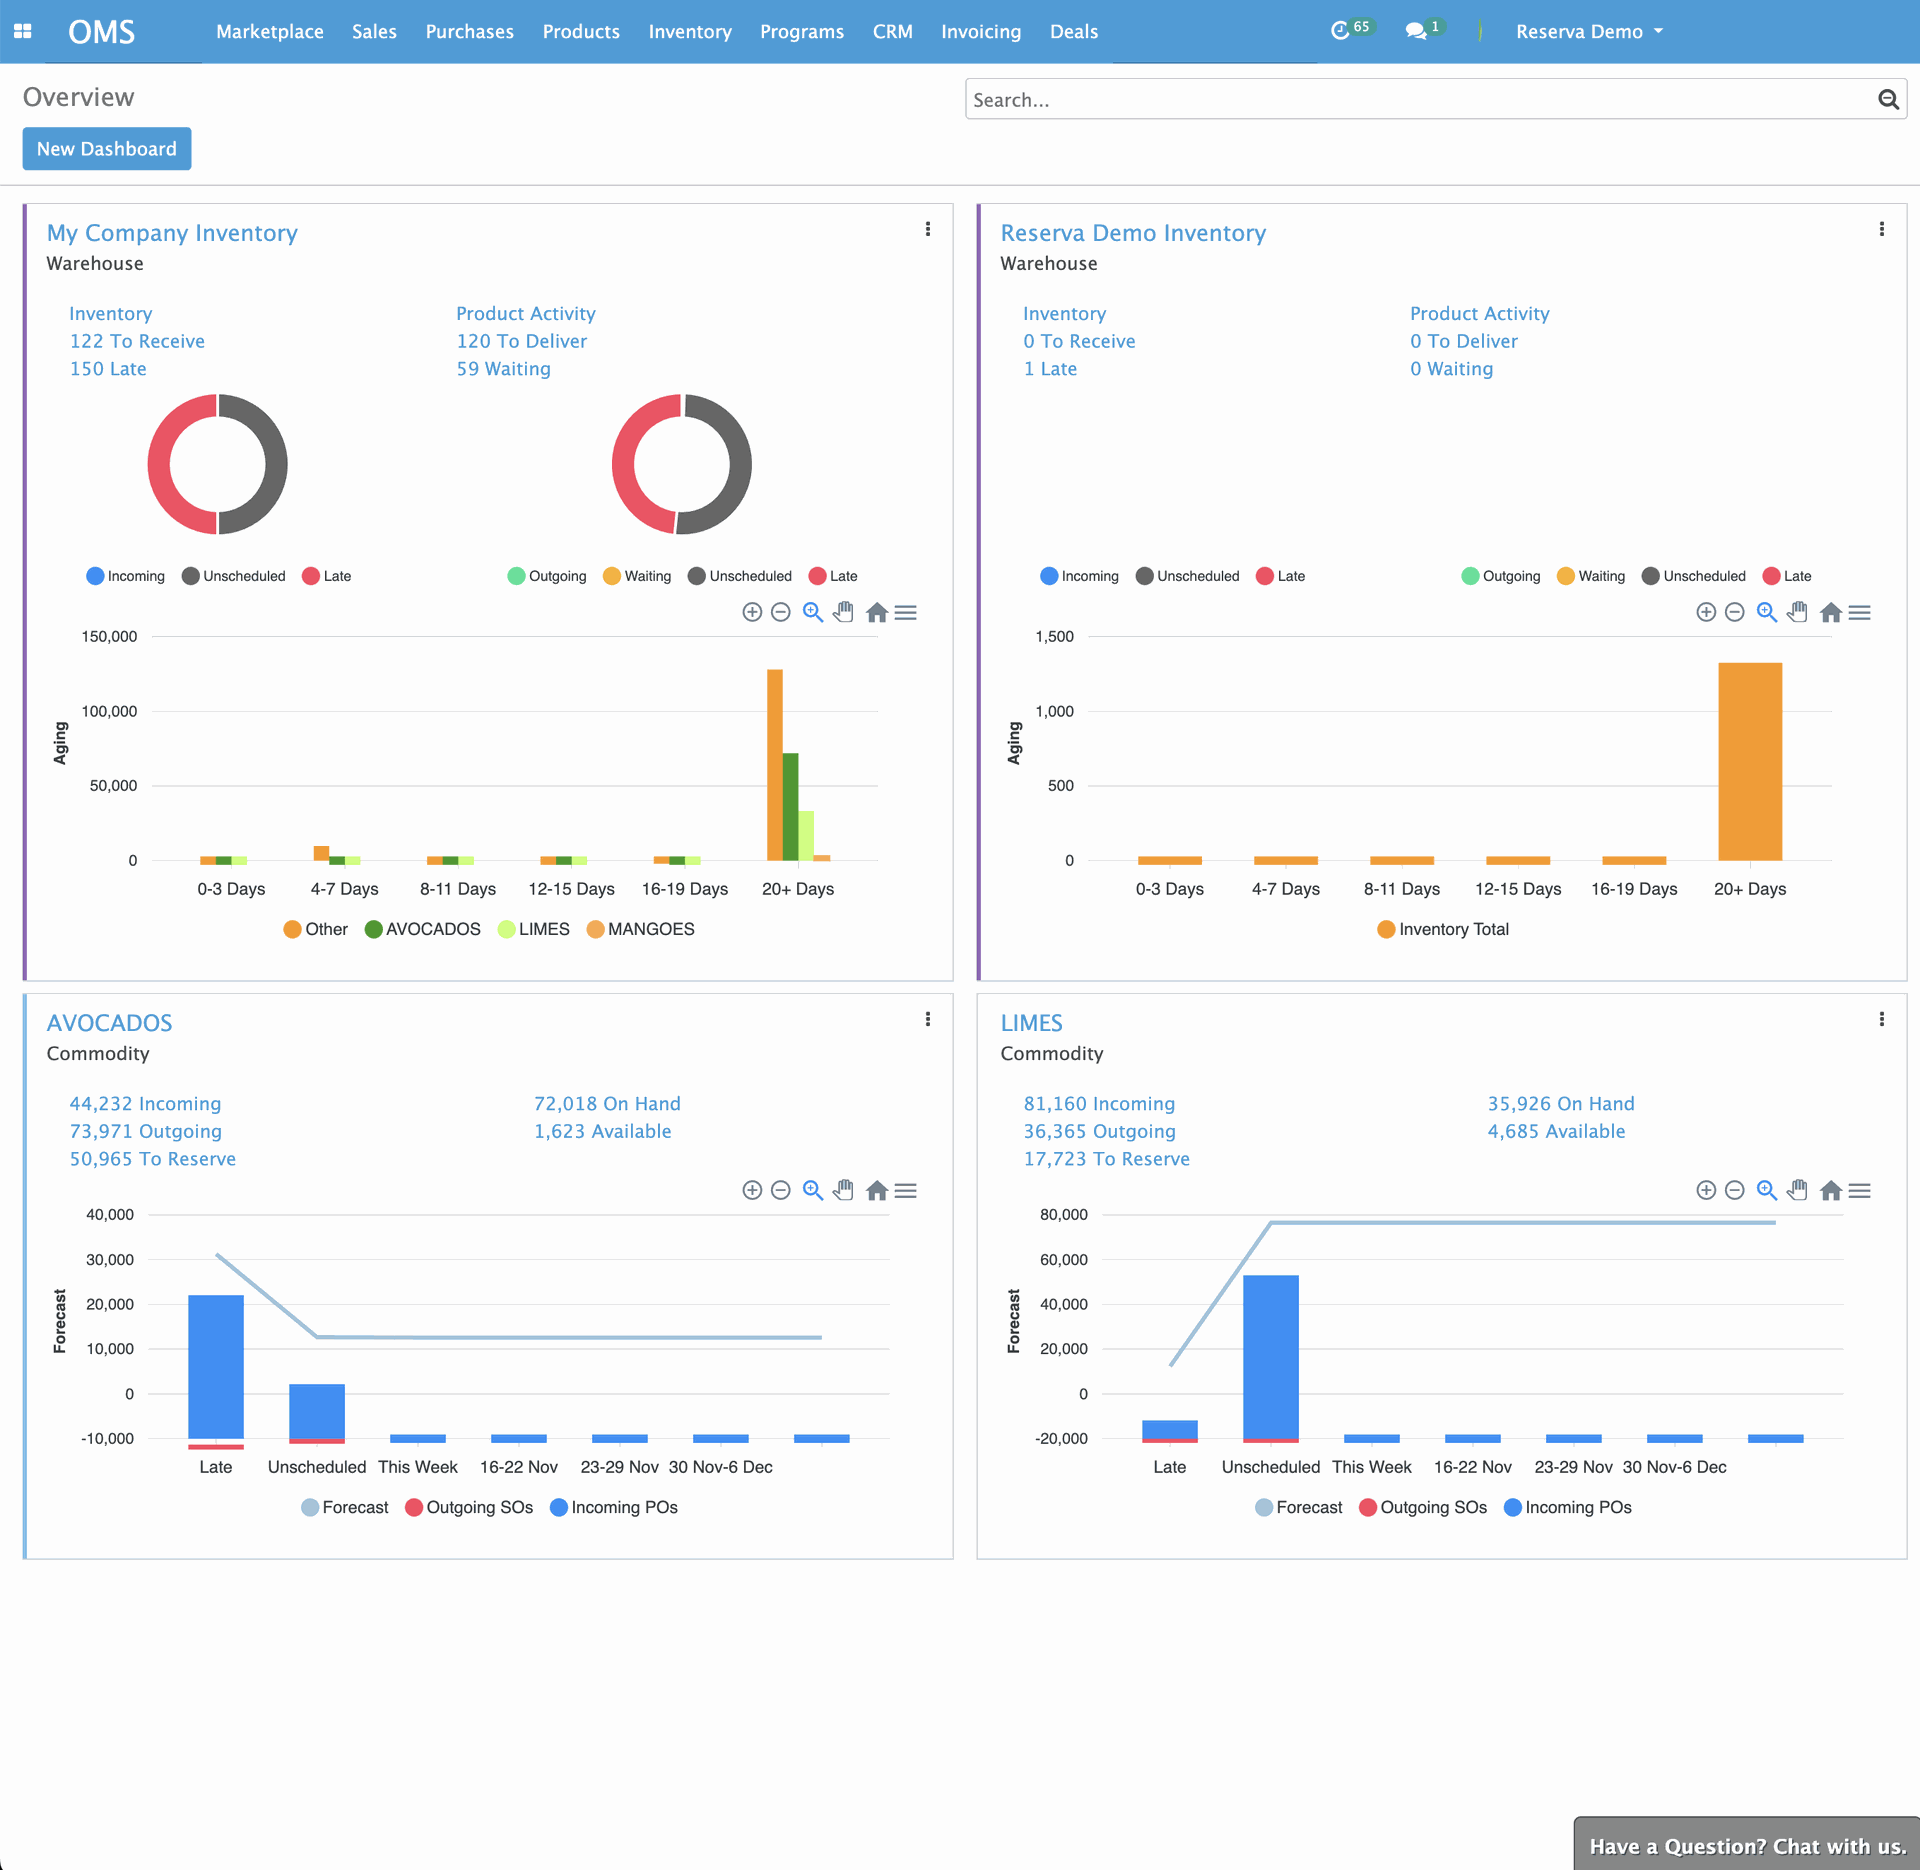Zoom in on My Company Inventory aging chart
Screen dimensions: 1920x1870
752,612
